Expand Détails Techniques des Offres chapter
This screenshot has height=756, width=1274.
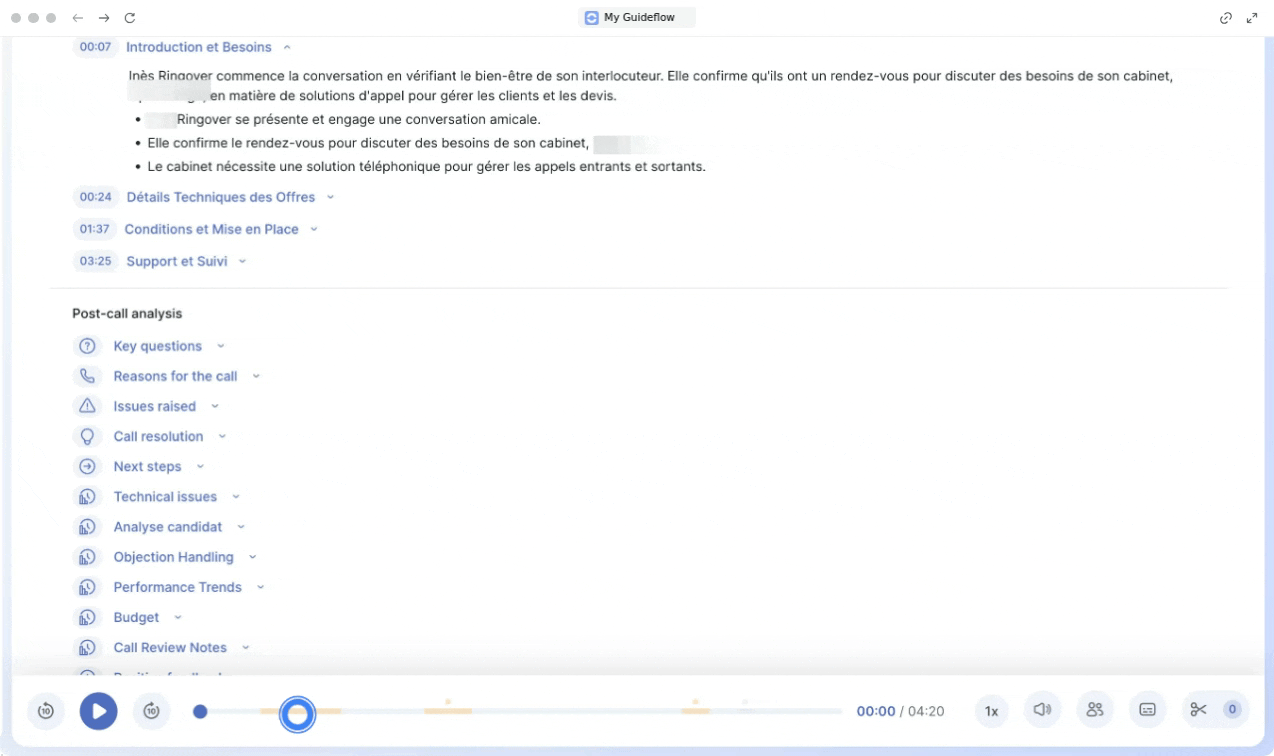(220, 197)
